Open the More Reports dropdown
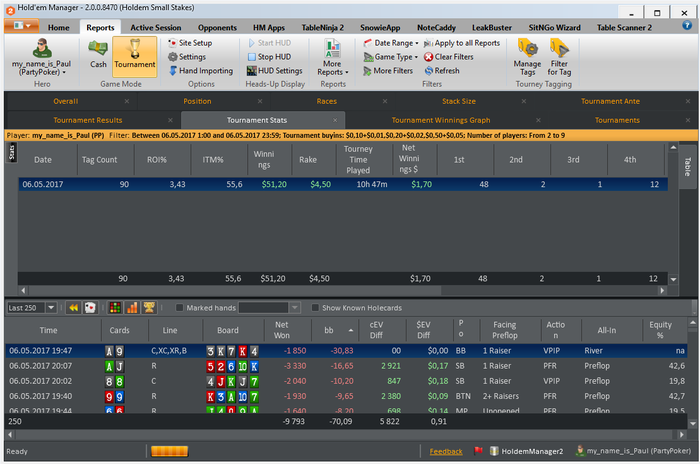Screen dimensions: 700x464 (x=333, y=57)
